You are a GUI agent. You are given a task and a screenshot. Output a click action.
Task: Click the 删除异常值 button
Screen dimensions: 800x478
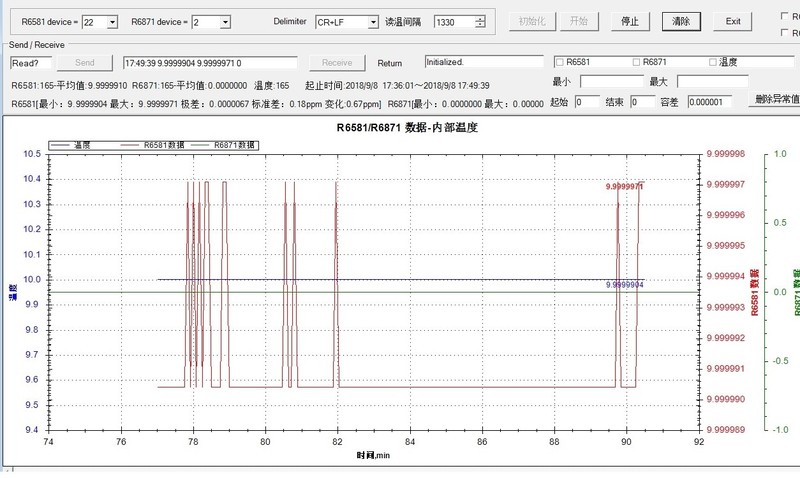pos(776,100)
